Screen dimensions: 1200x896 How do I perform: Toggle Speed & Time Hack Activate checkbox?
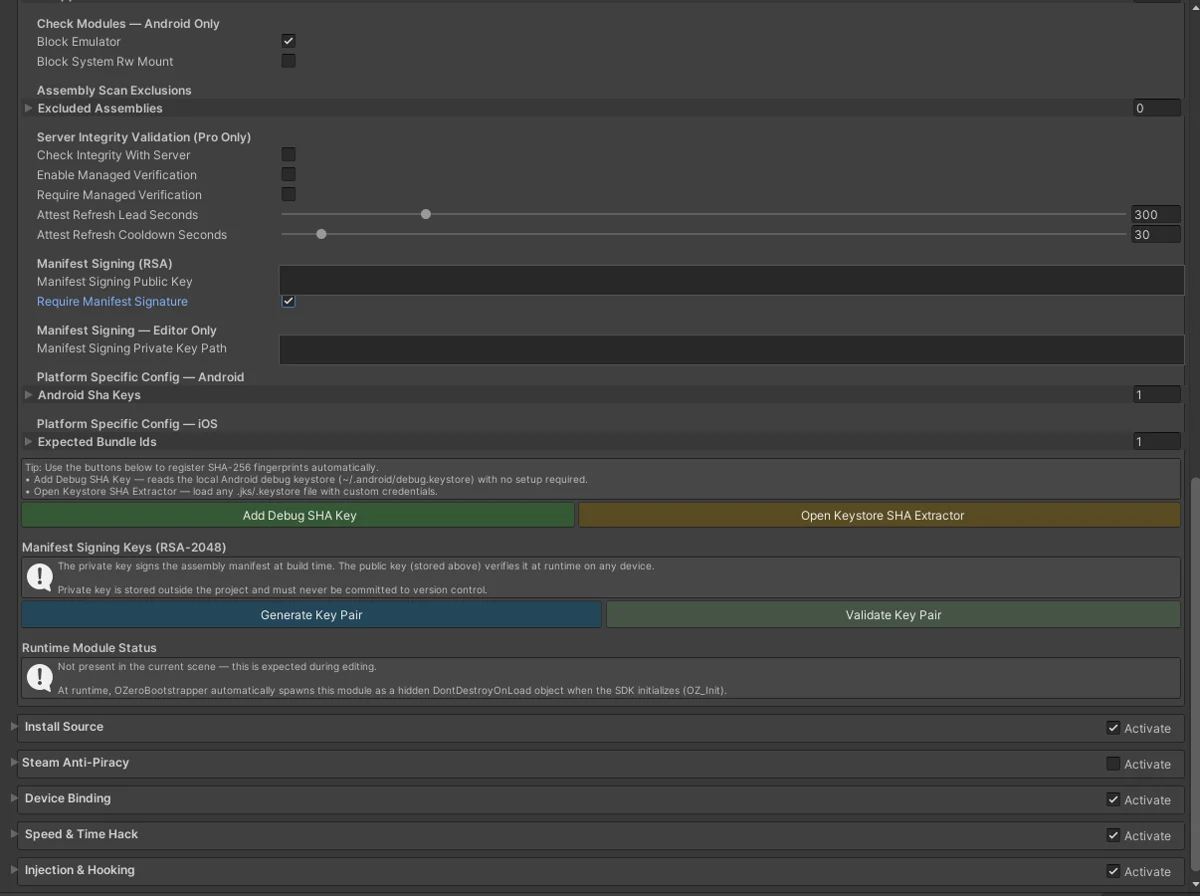point(1113,836)
